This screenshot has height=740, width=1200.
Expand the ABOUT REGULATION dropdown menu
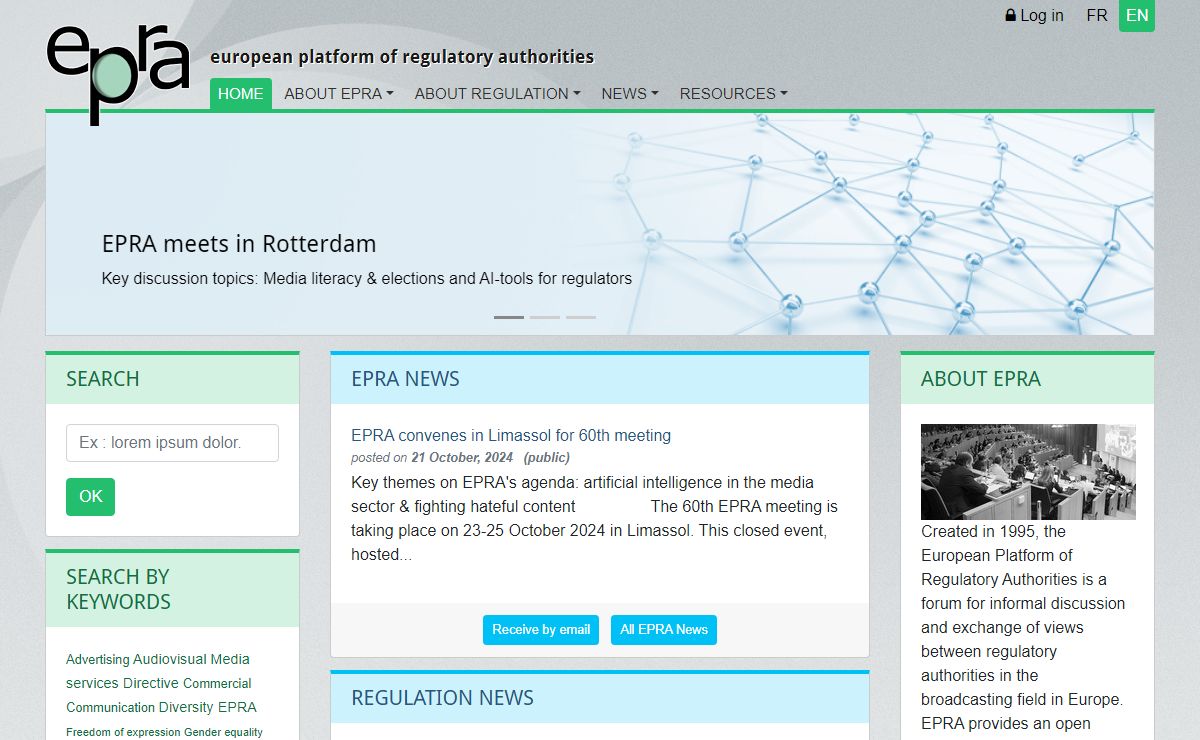pyautogui.click(x=498, y=94)
